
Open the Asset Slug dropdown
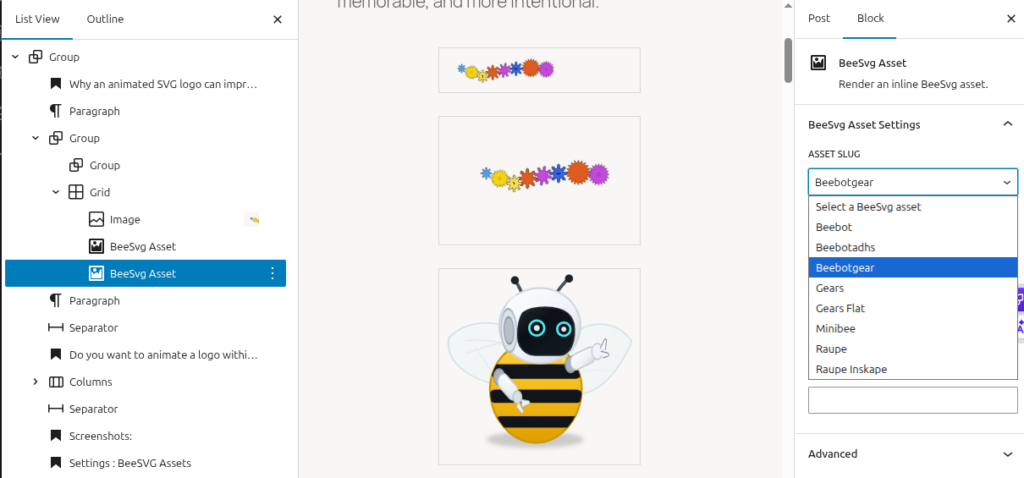tap(912, 182)
